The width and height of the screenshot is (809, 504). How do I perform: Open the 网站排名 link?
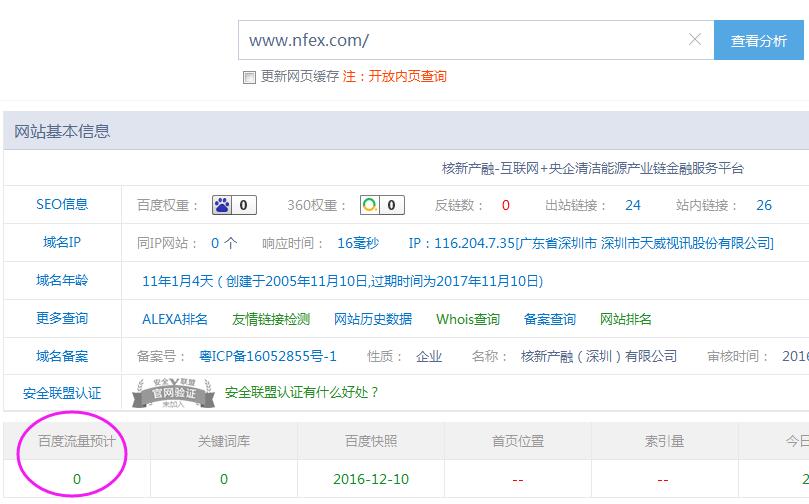[625, 319]
